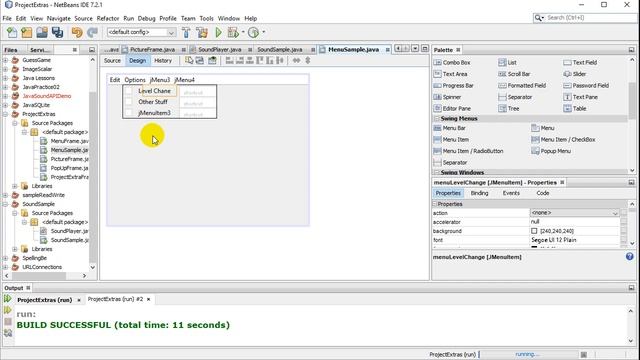Open the ProjectExtras (run) #2 output tab
Image resolution: width=640 pixels, height=360 pixels.
click(115, 299)
